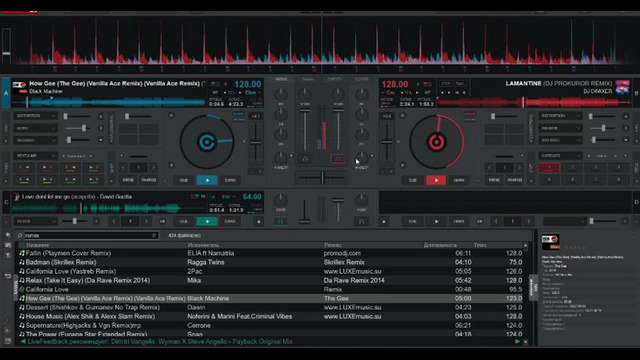Click the browser track list vertical scrollbar
Viewport: 640px width, 360px height.
point(526,293)
